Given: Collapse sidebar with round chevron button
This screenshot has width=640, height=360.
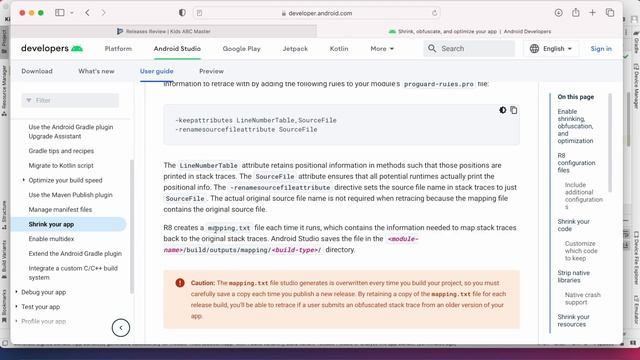Looking at the screenshot, I should tap(120, 328).
